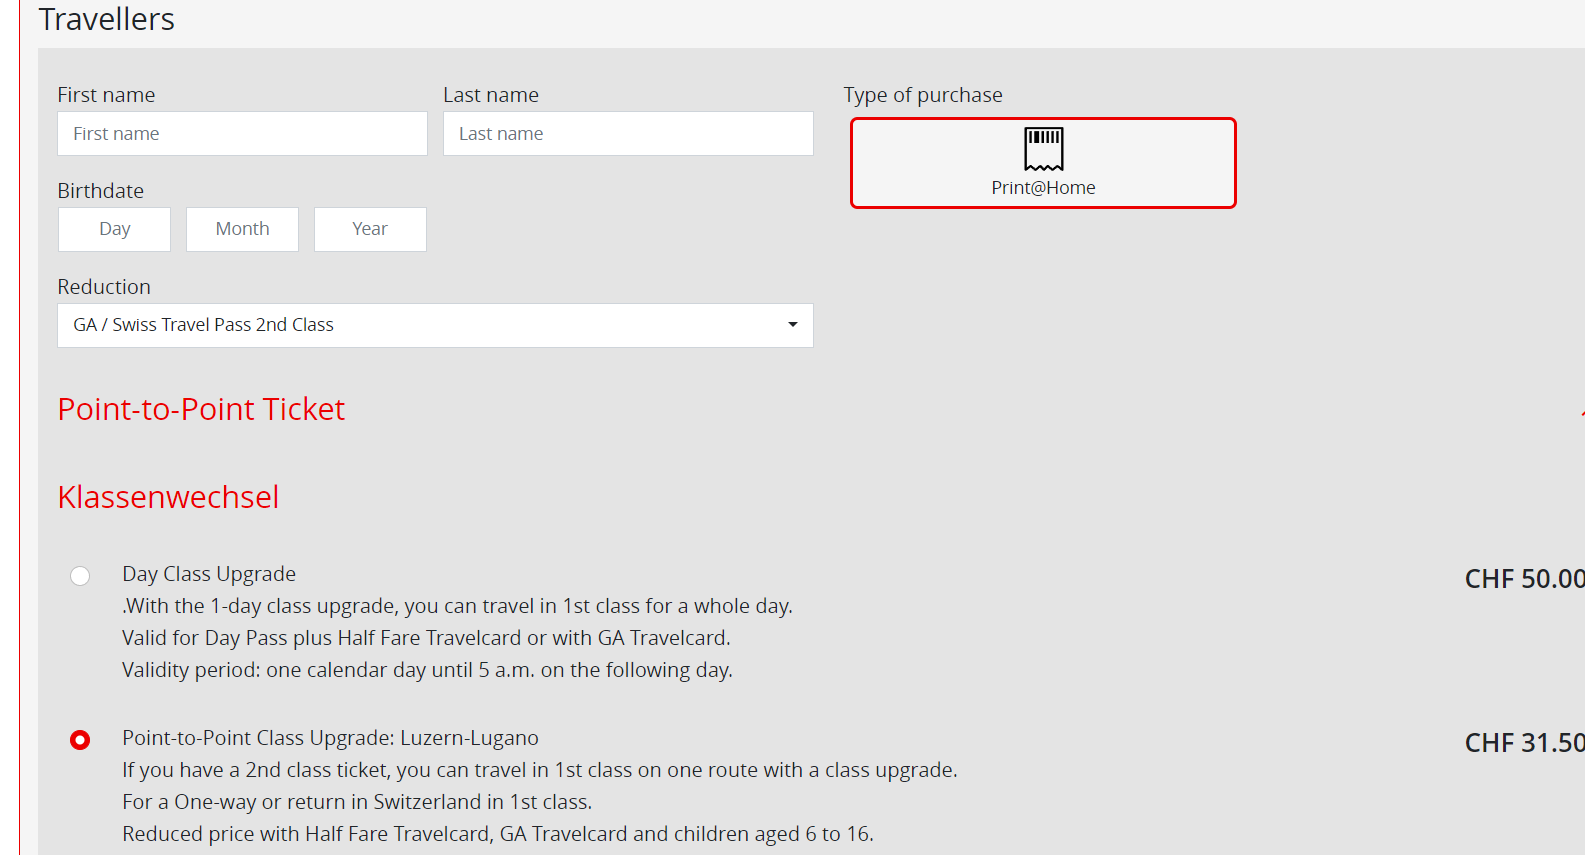The height and width of the screenshot is (855, 1585).
Task: Click the Day Class Upgrade option title
Action: point(209,574)
